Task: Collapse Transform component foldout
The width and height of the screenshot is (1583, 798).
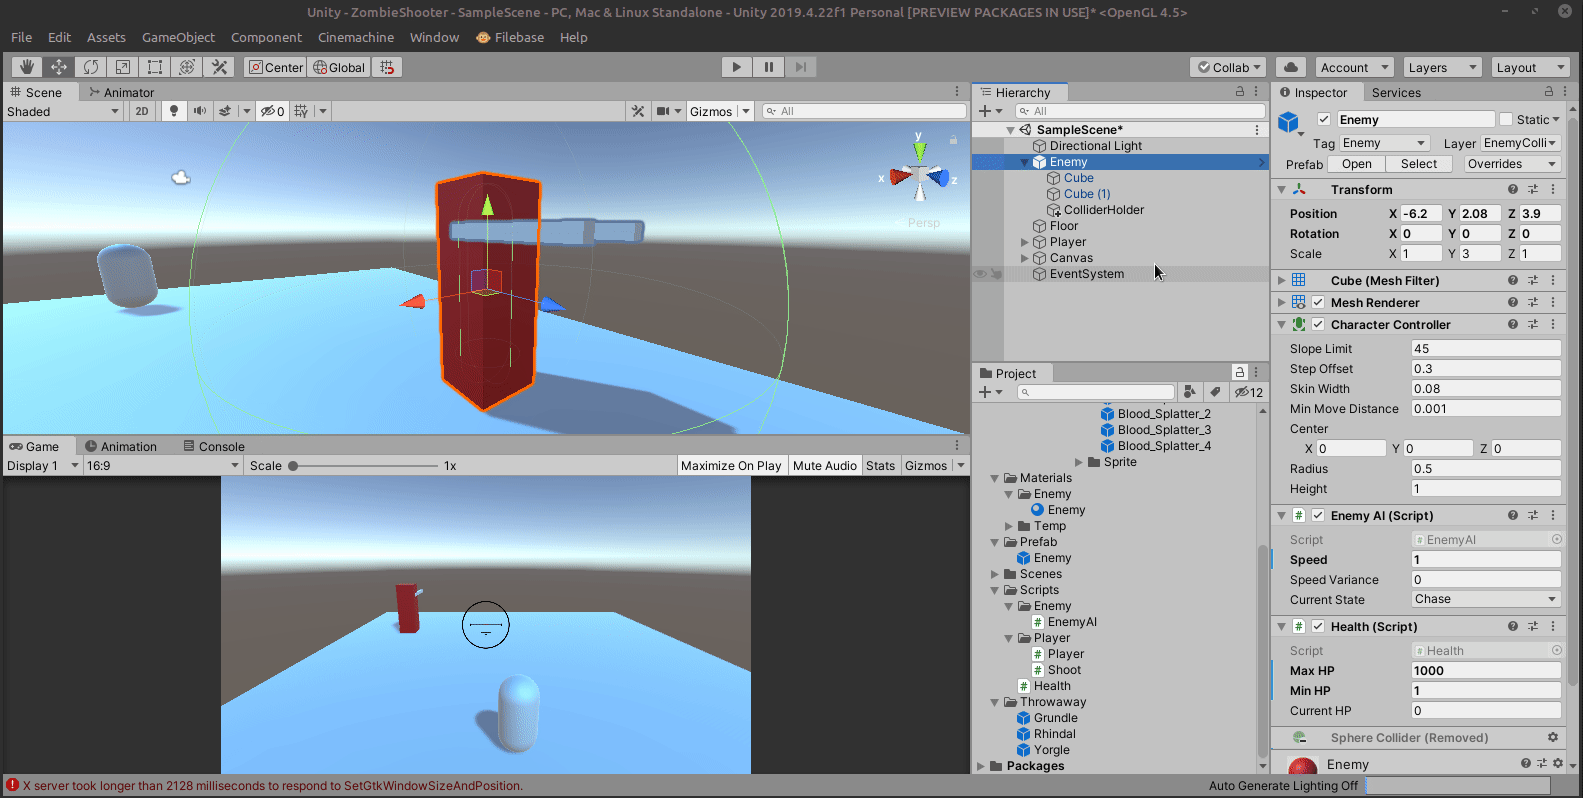Action: 1281,189
